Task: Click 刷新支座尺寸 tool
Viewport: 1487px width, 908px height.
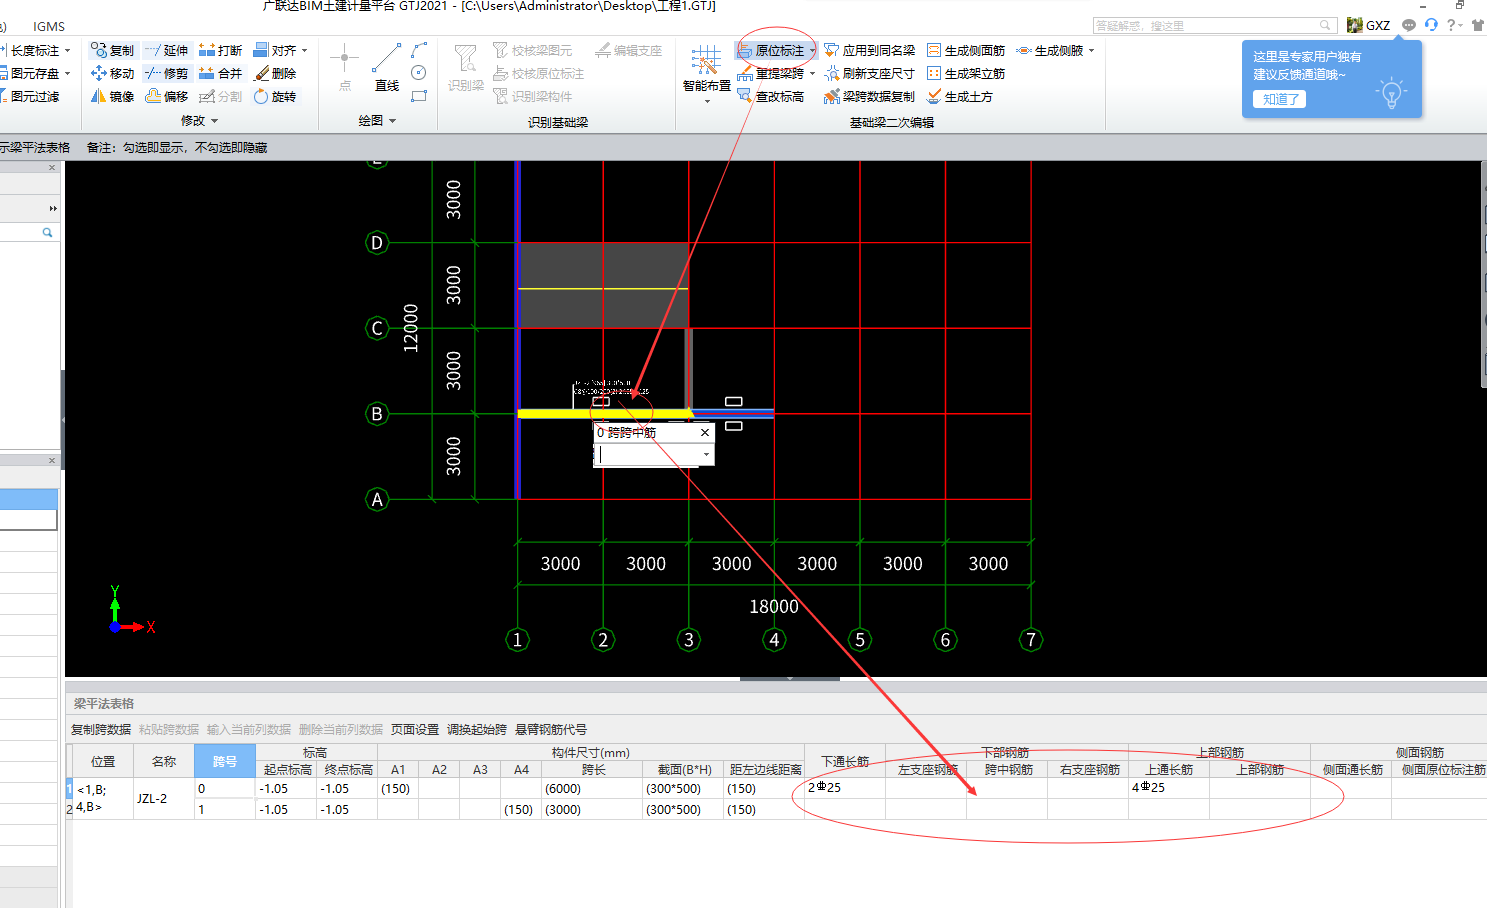Action: click(869, 73)
